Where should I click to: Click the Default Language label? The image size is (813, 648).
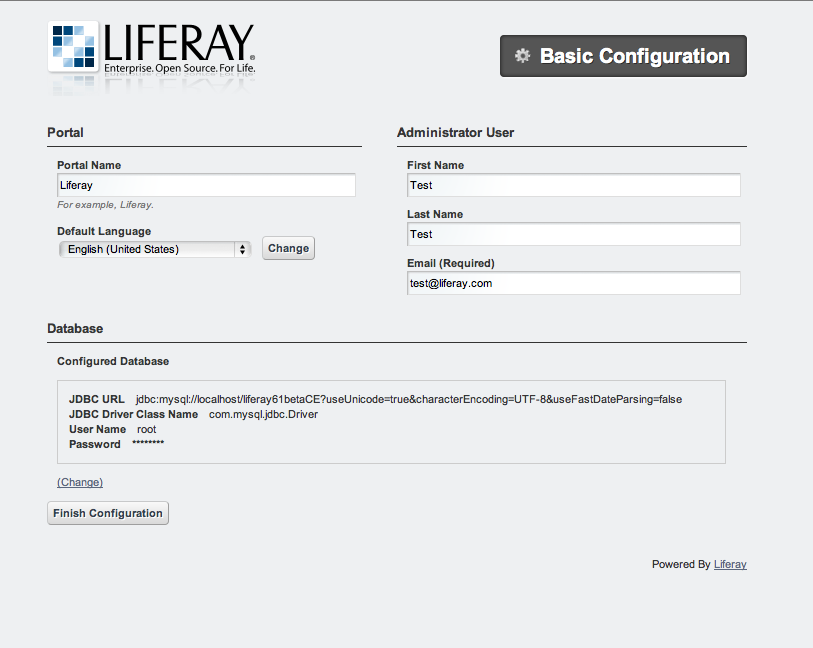click(x=104, y=231)
